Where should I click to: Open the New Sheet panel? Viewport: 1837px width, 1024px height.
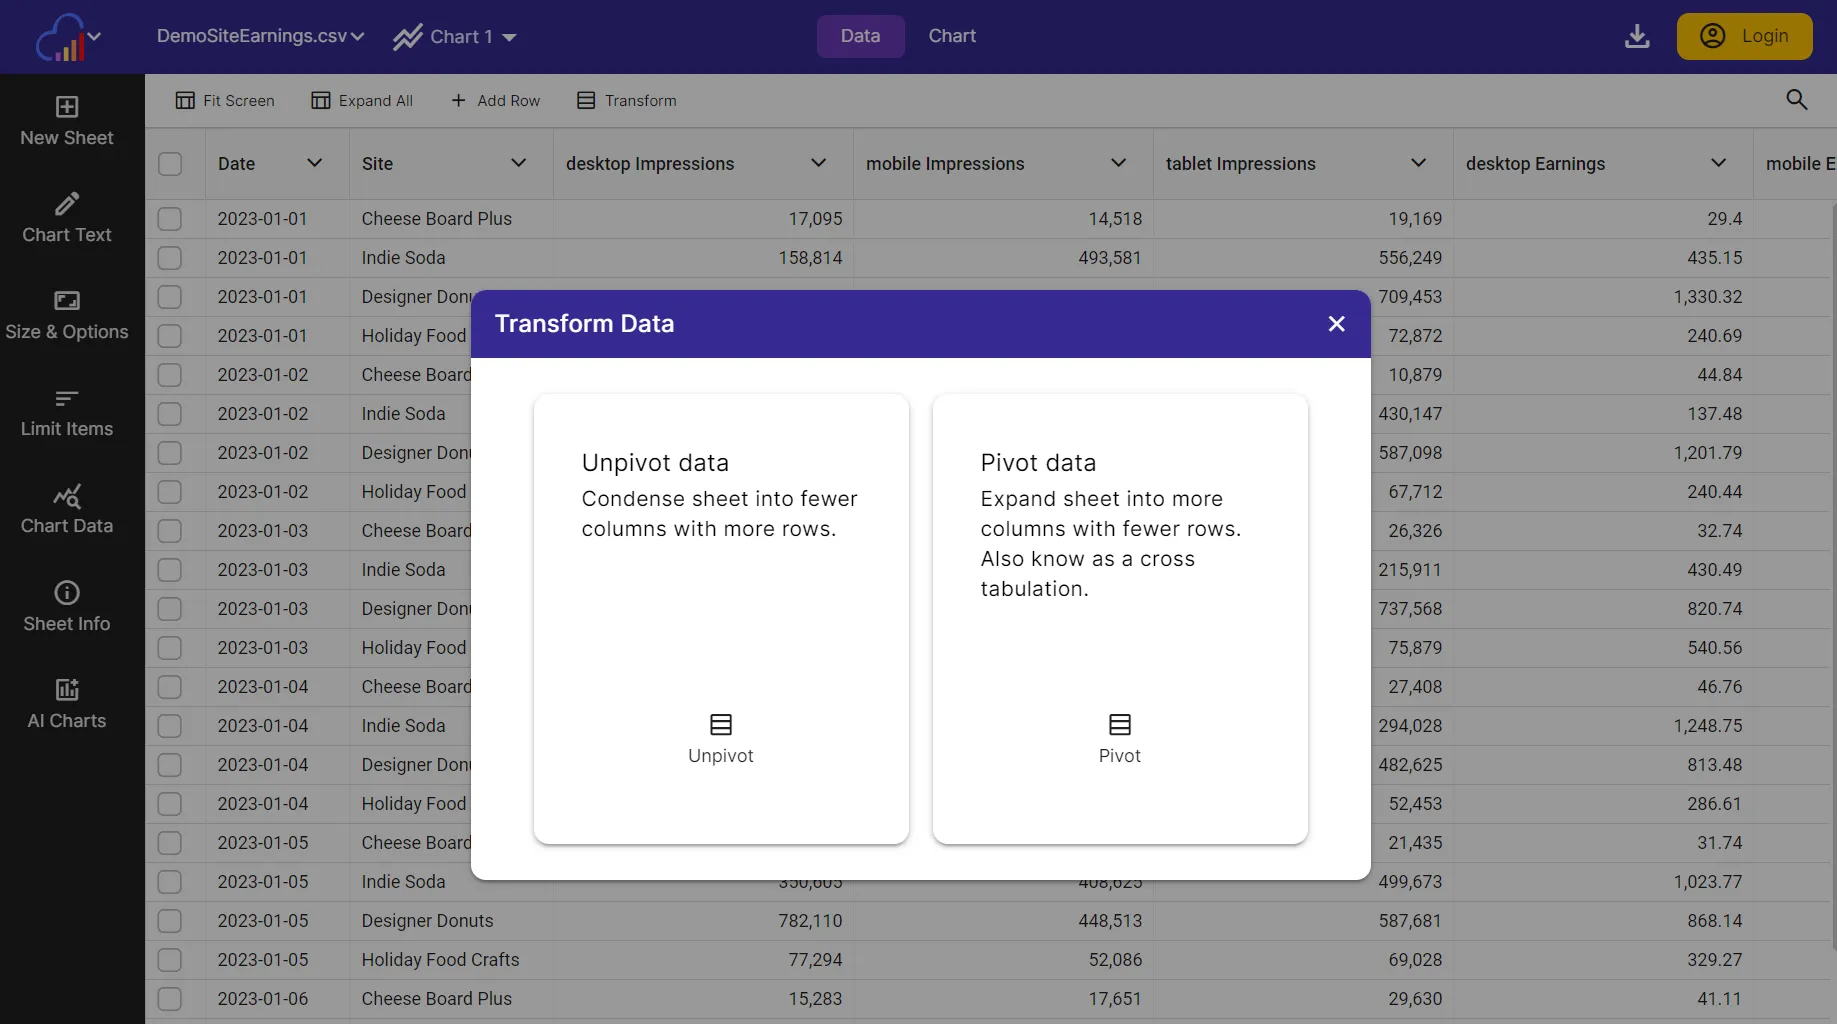point(66,120)
